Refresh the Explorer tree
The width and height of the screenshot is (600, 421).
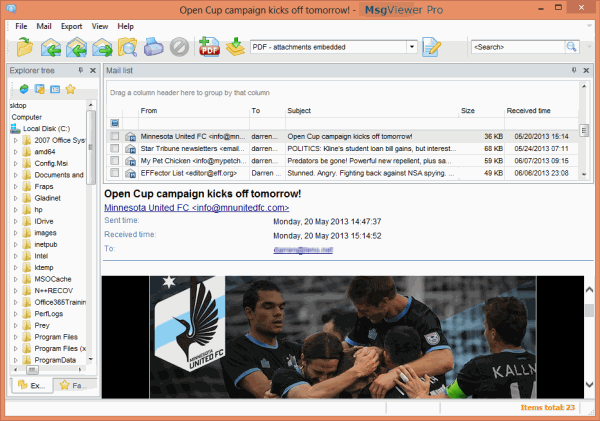click(x=24, y=89)
